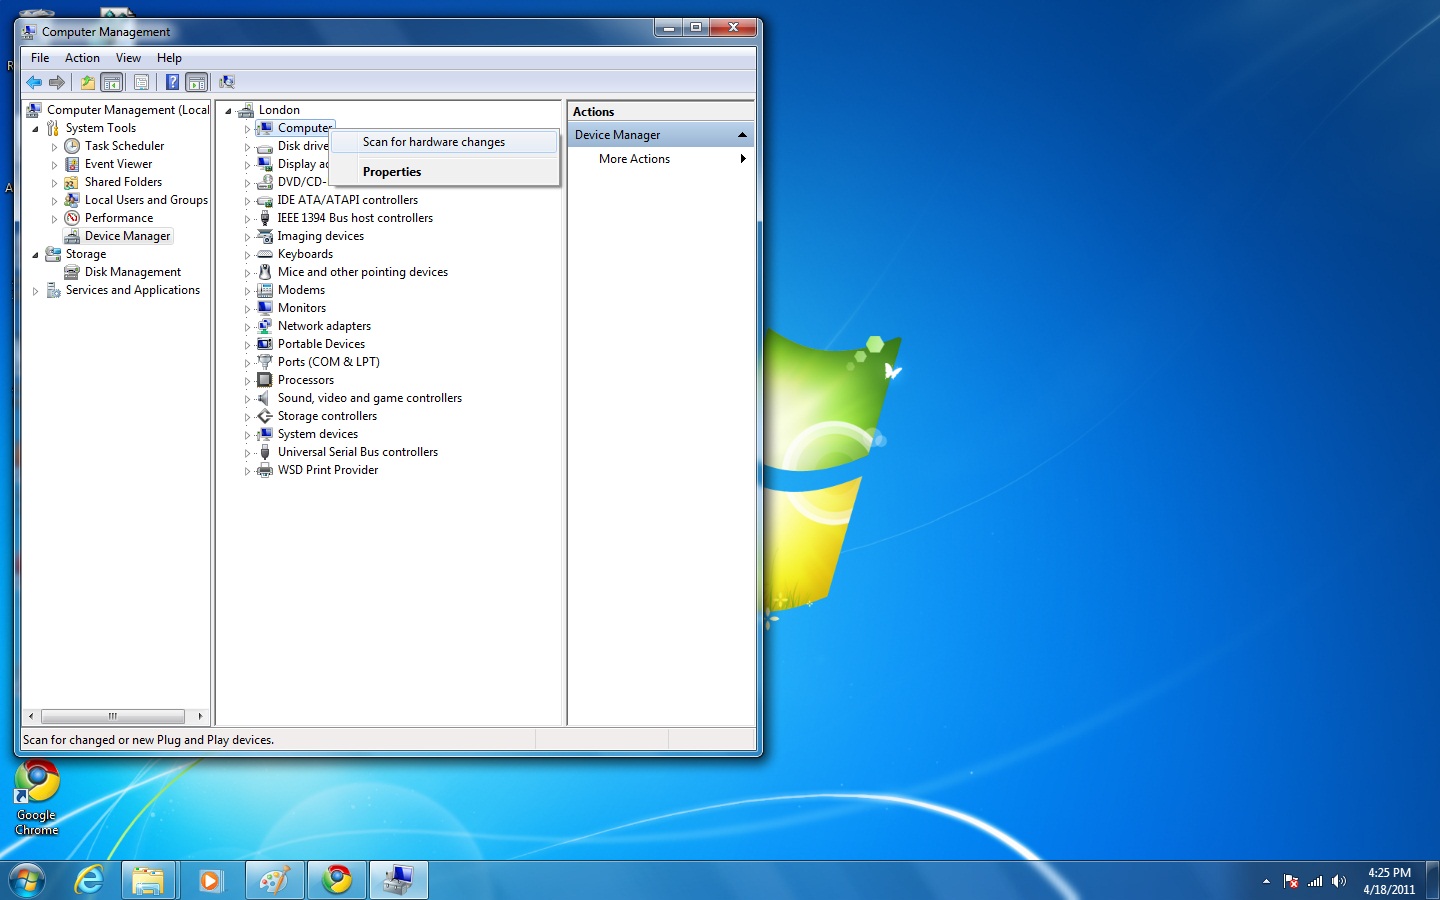Viewport: 1440px width, 900px height.
Task: Click the Monitors device icon
Action: (265, 308)
